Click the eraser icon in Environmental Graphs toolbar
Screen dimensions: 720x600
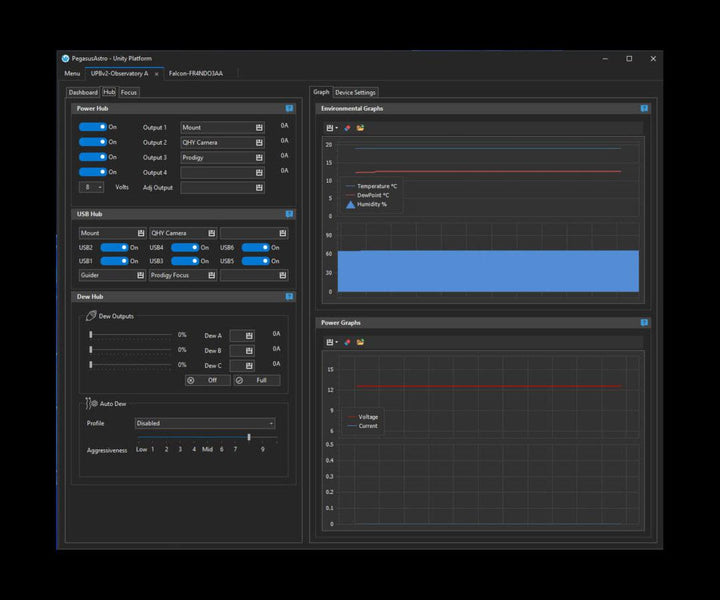click(347, 128)
